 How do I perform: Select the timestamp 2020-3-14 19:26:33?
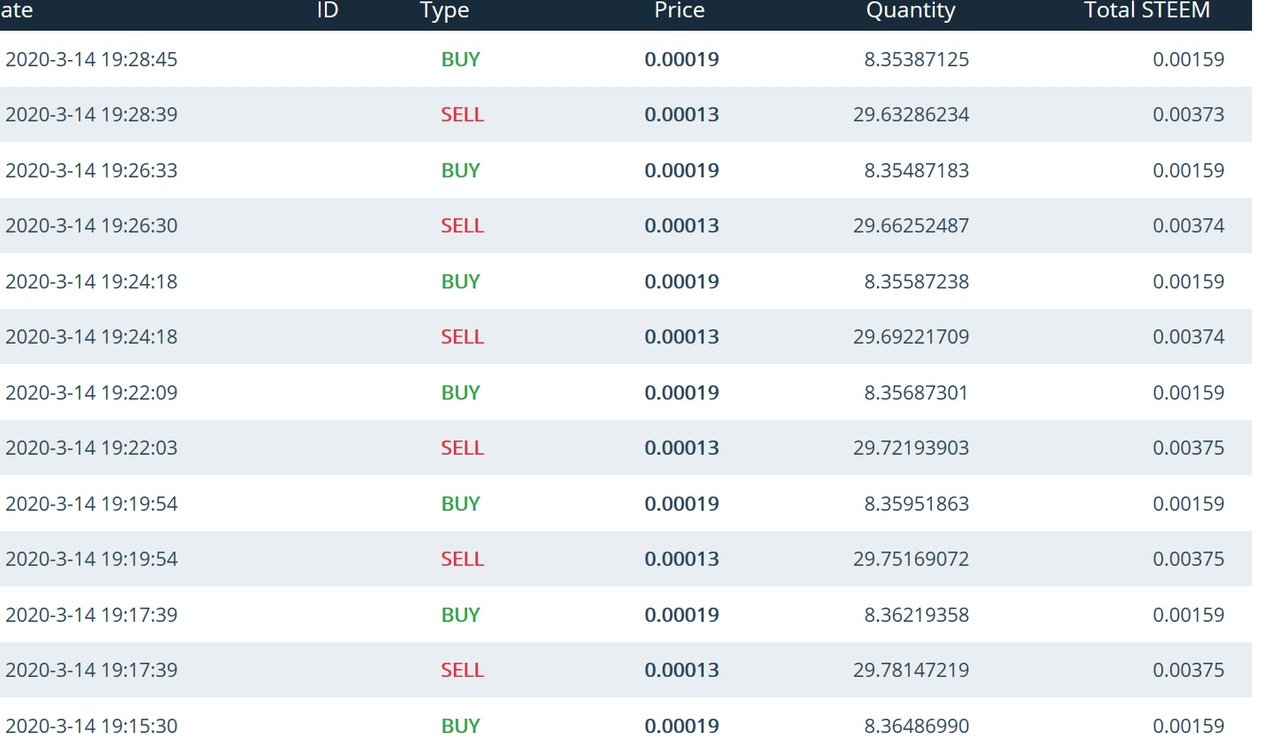click(91, 170)
